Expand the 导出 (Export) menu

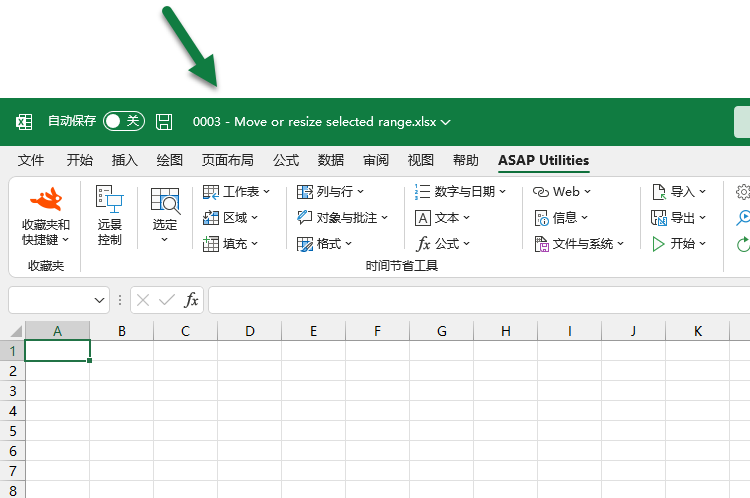(x=679, y=218)
